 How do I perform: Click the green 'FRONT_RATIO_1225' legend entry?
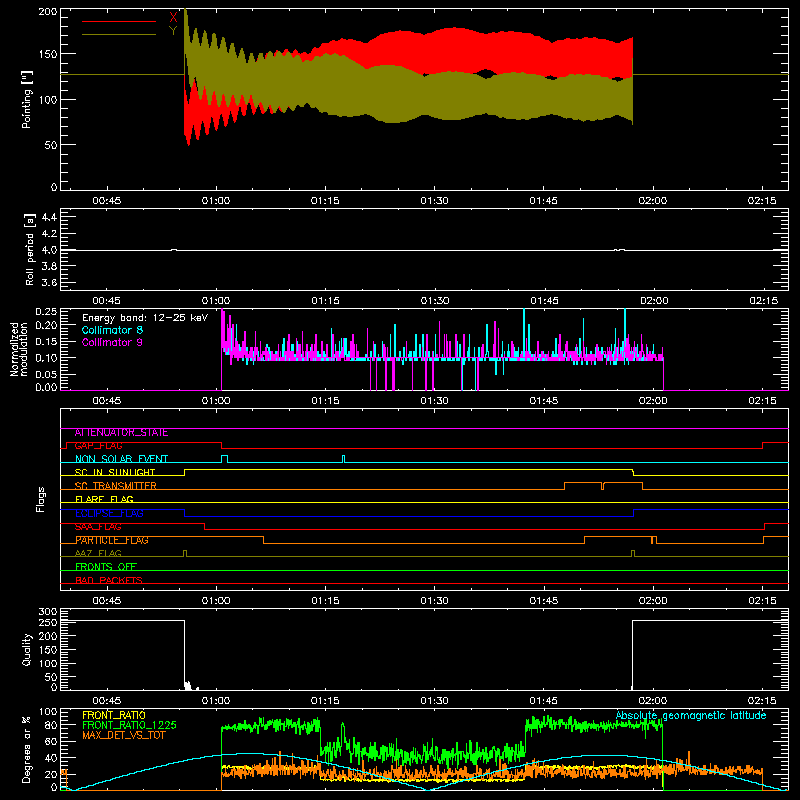click(x=129, y=725)
